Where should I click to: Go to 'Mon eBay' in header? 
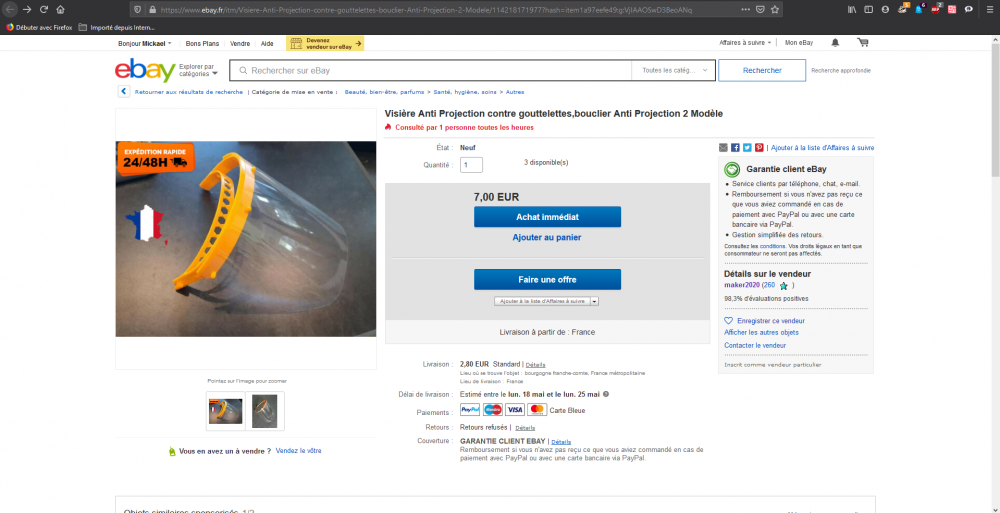pyautogui.click(x=798, y=43)
